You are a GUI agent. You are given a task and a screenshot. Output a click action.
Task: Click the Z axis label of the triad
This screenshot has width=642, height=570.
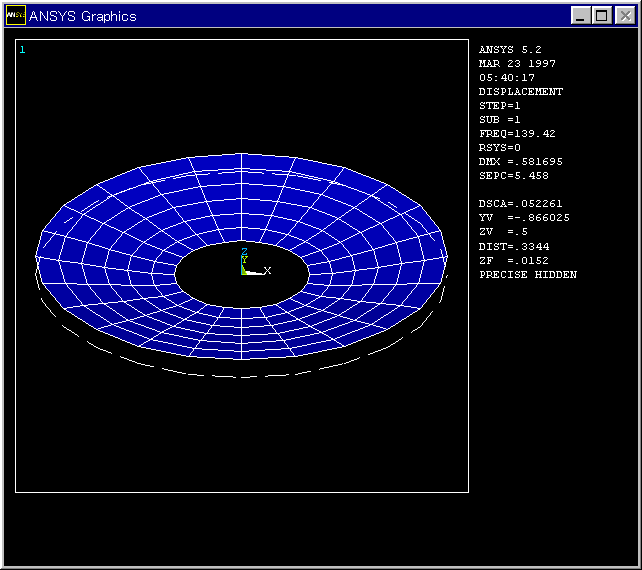(x=244, y=251)
